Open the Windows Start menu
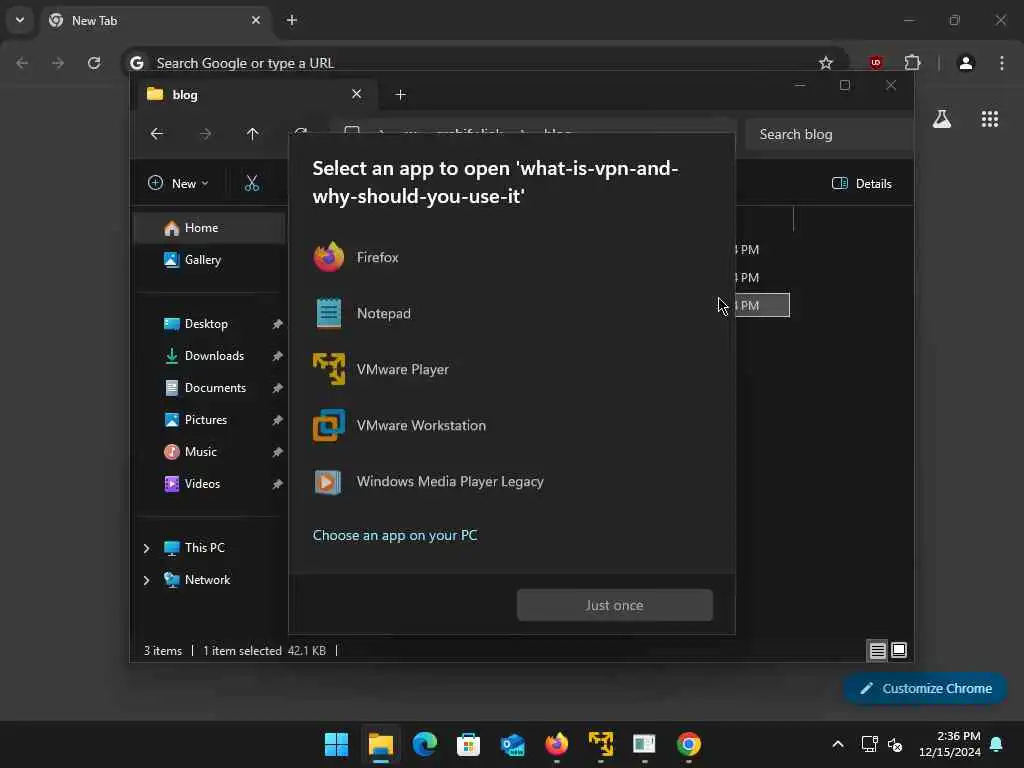This screenshot has height=768, width=1024. pyautogui.click(x=336, y=744)
